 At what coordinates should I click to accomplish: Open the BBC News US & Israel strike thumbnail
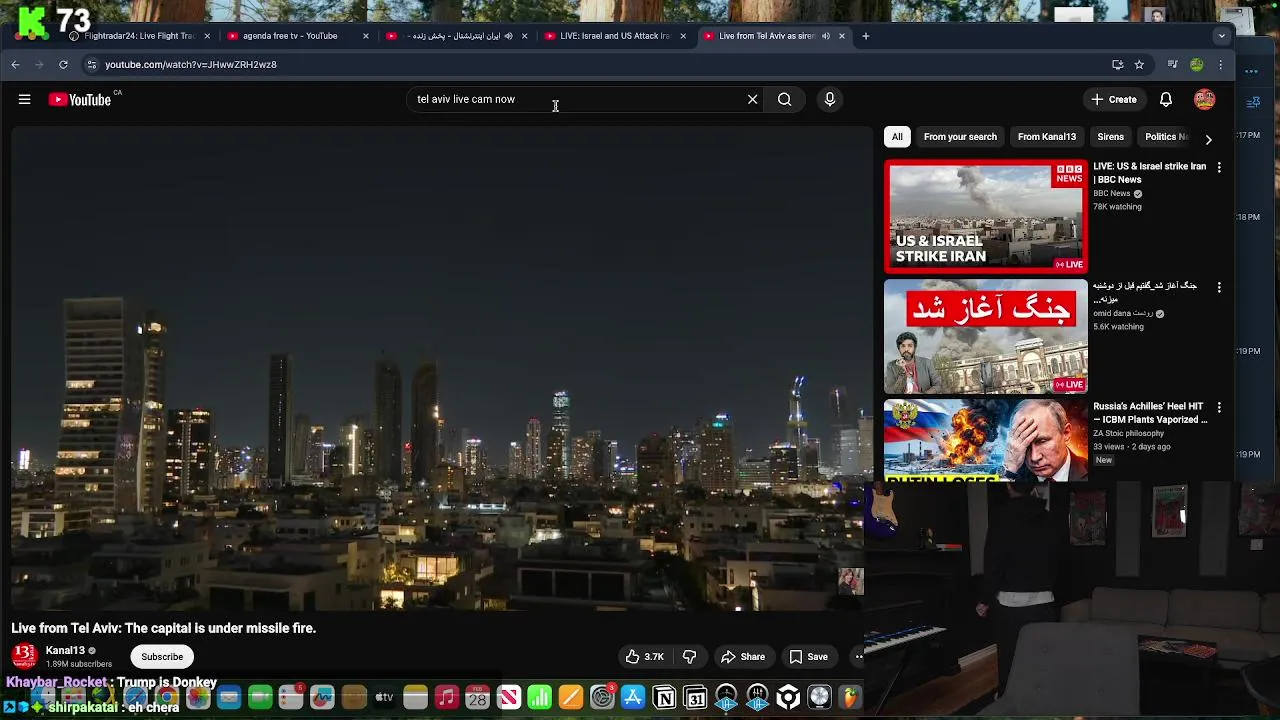tap(985, 217)
